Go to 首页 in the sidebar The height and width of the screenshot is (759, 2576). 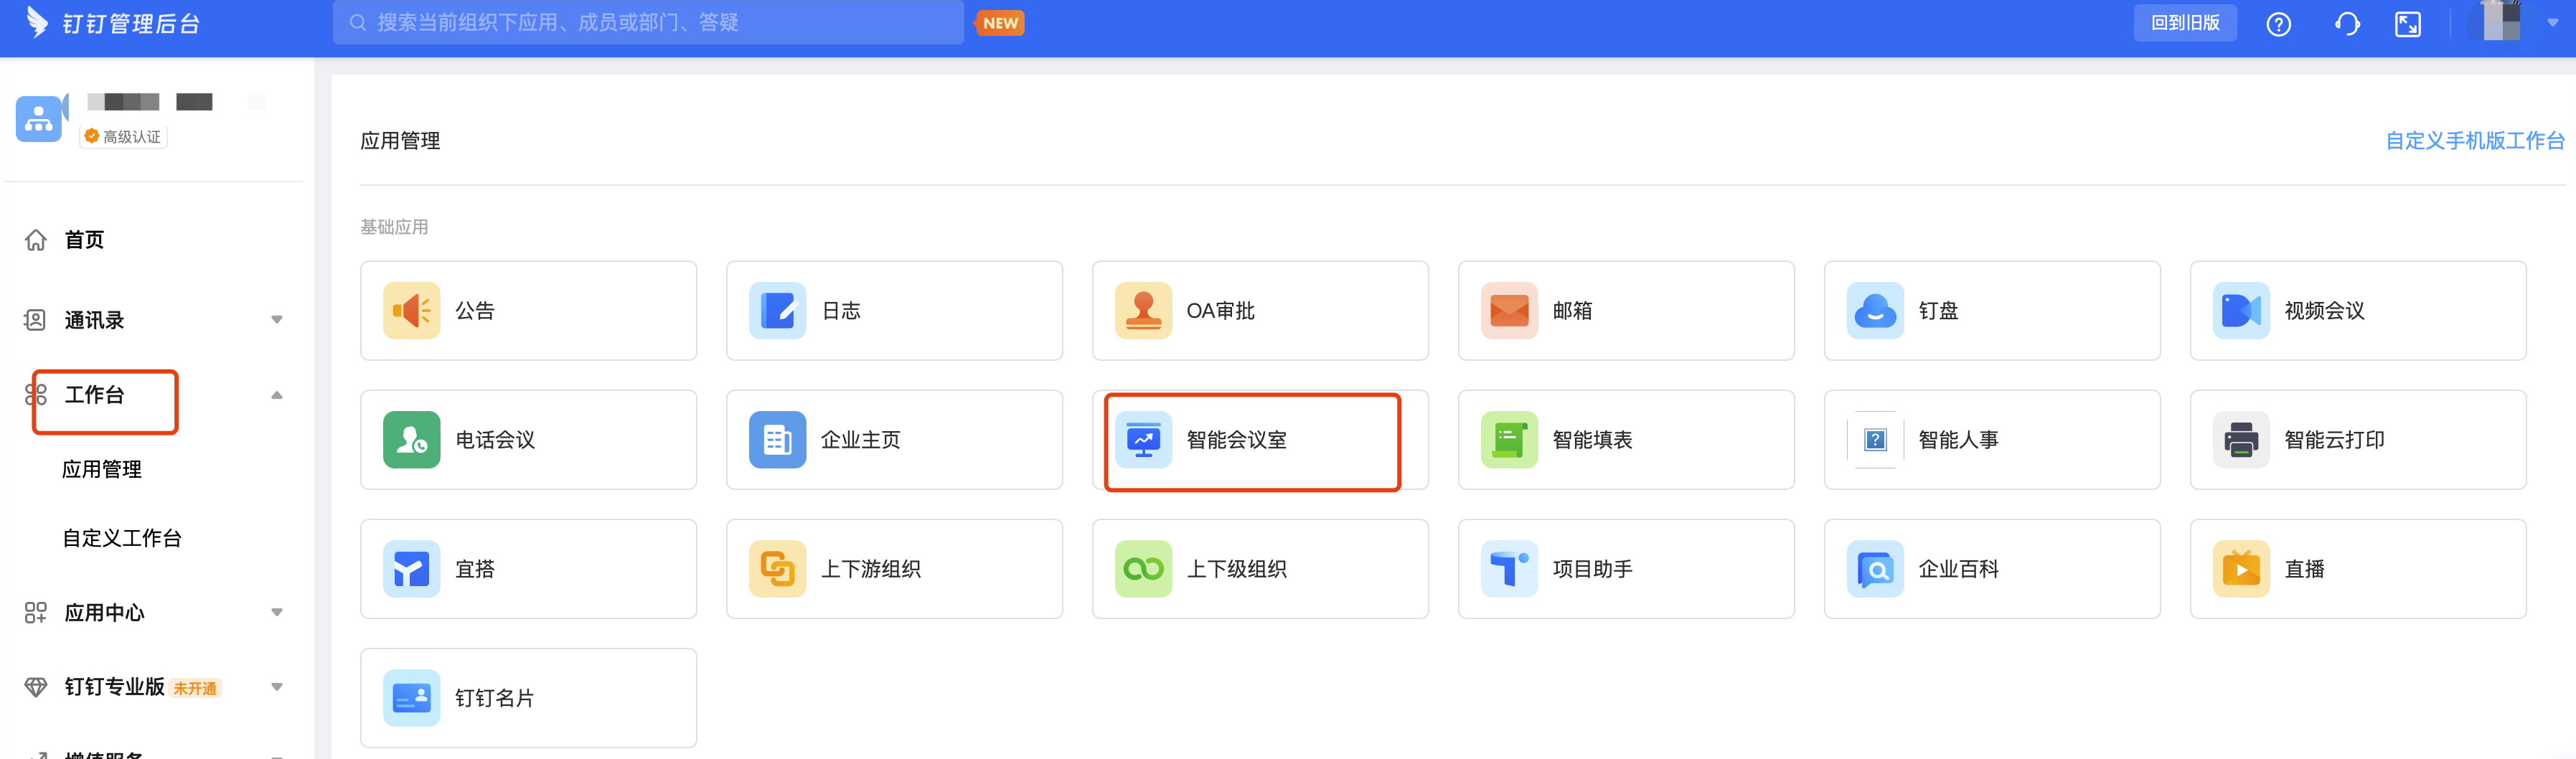tap(84, 240)
